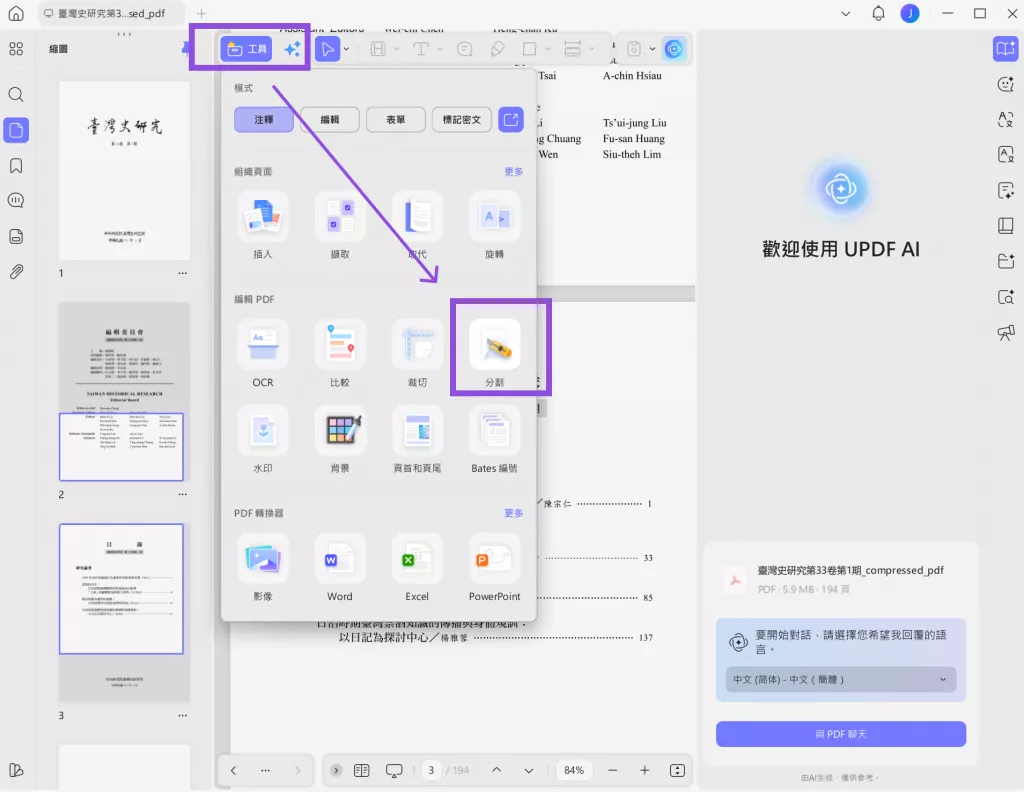Open the bookmarks panel in left sidebar
Screen dimensions: 1024x792
(16, 166)
